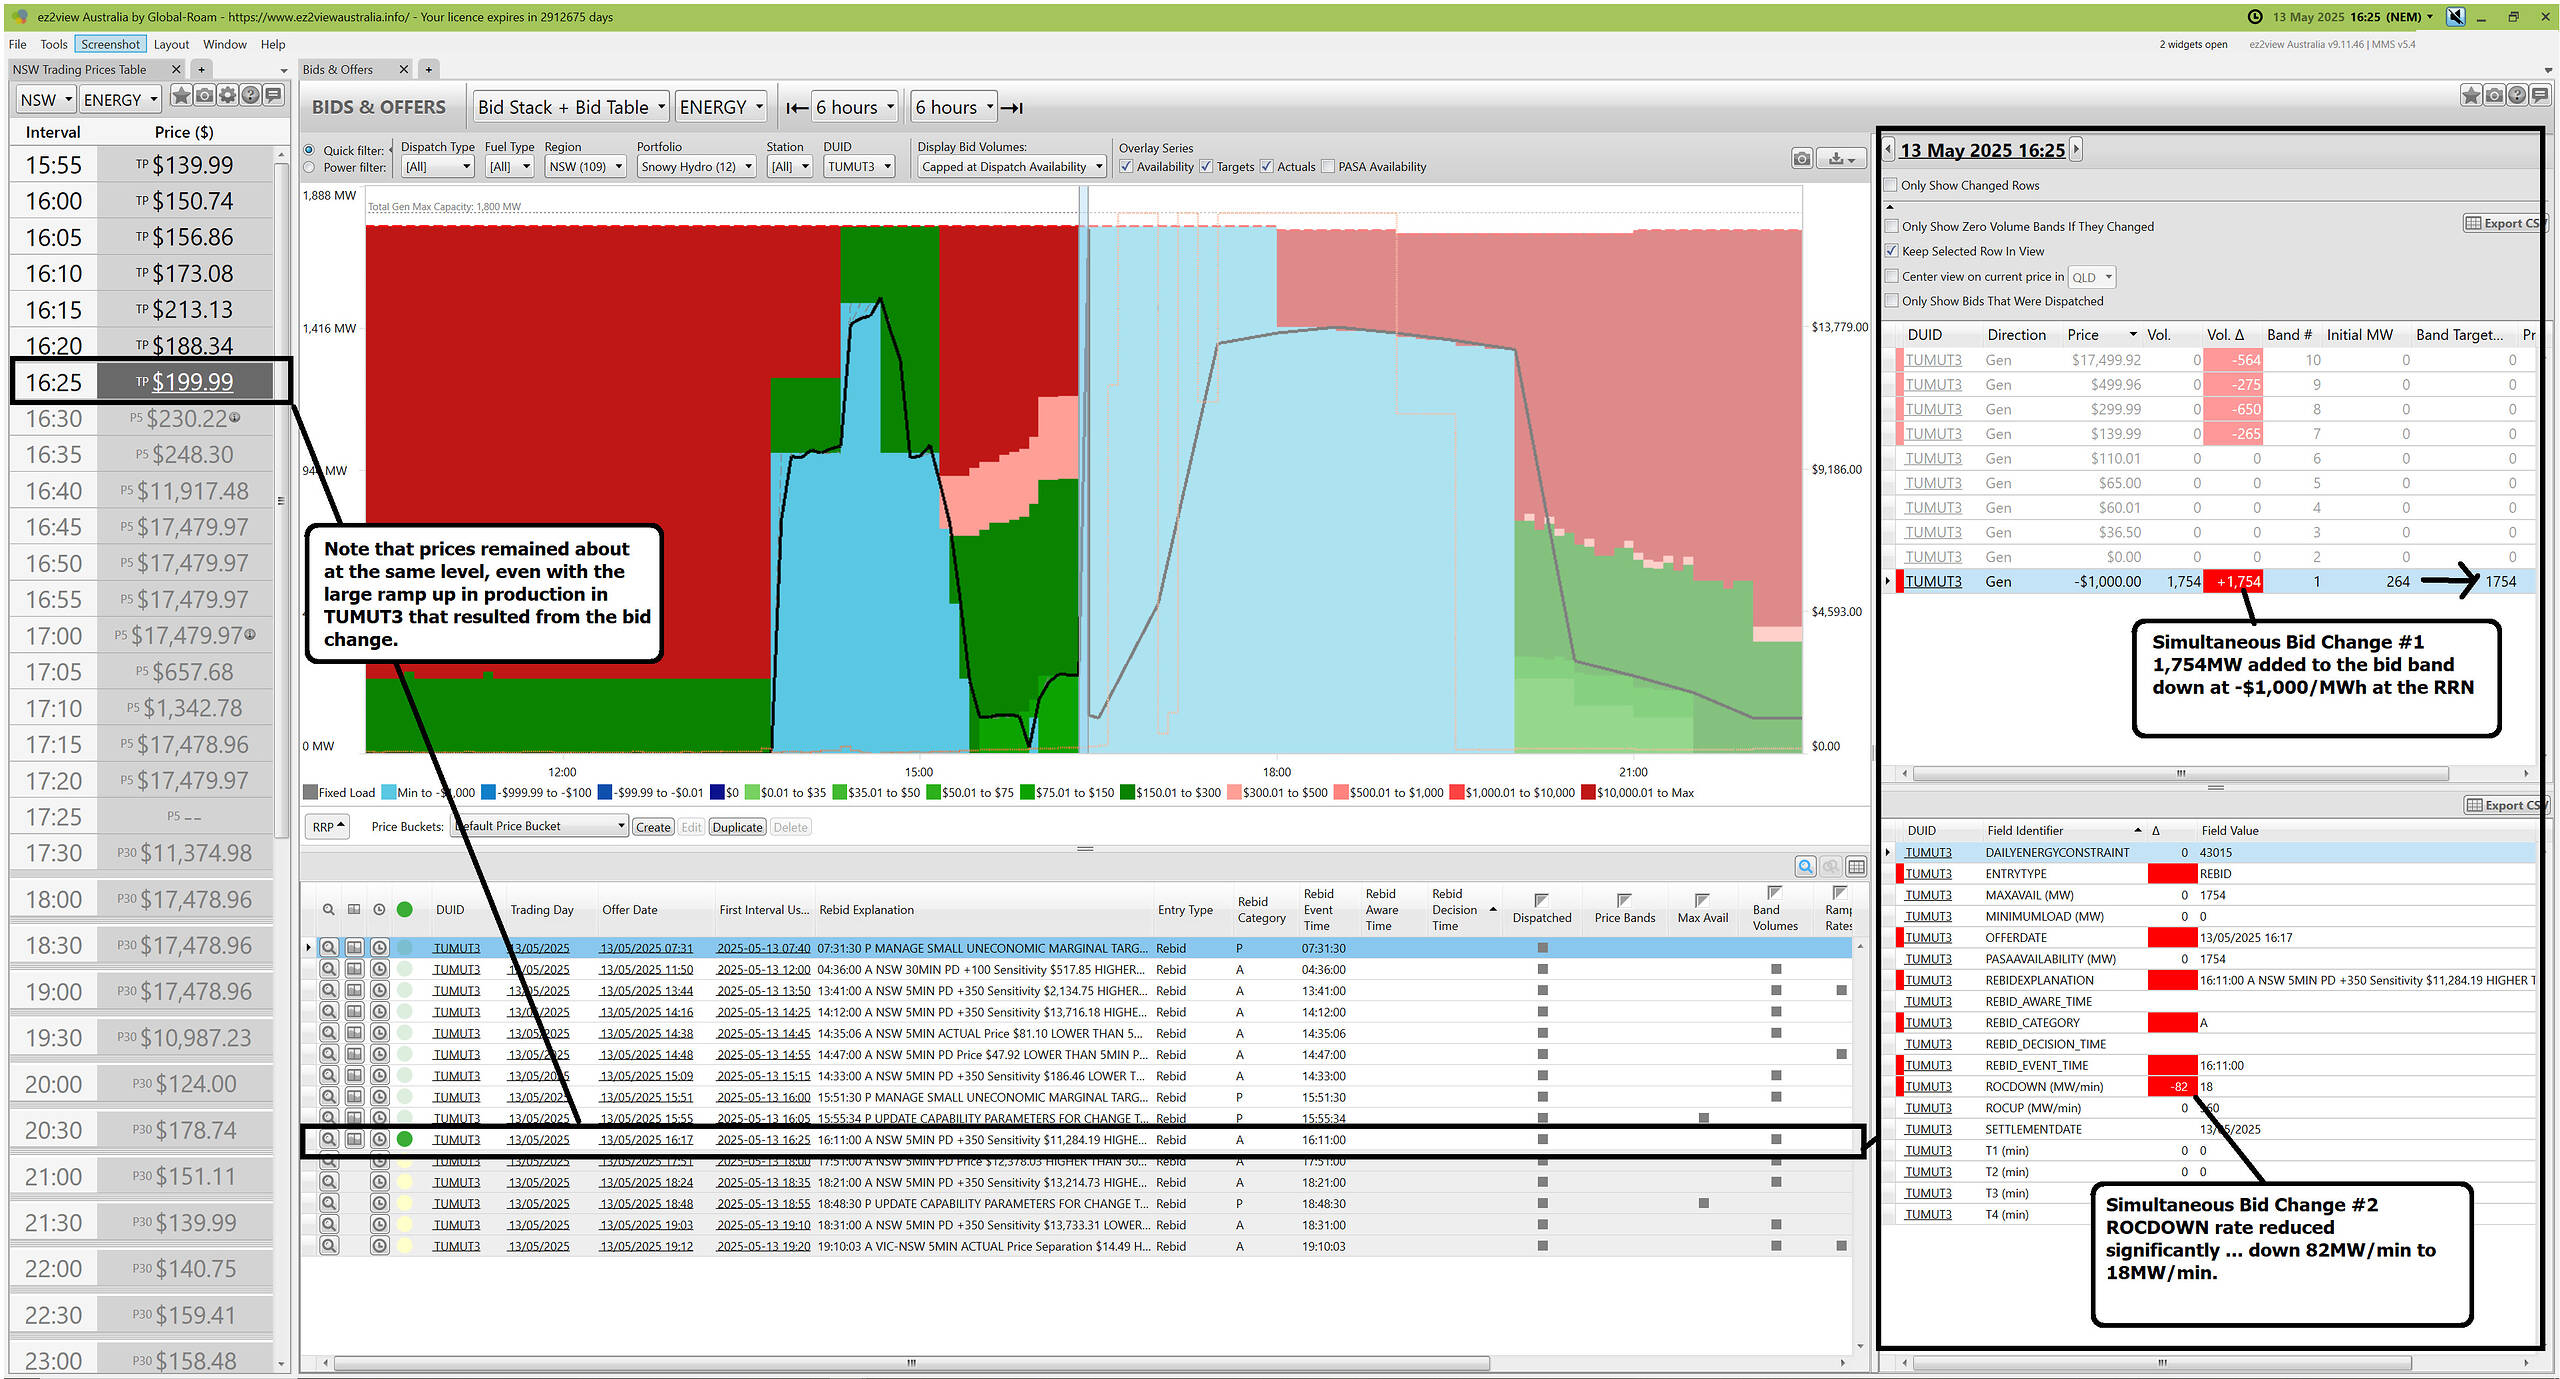This screenshot has height=1379, width=2560.
Task: Open the File menu
Action: click(x=18, y=44)
